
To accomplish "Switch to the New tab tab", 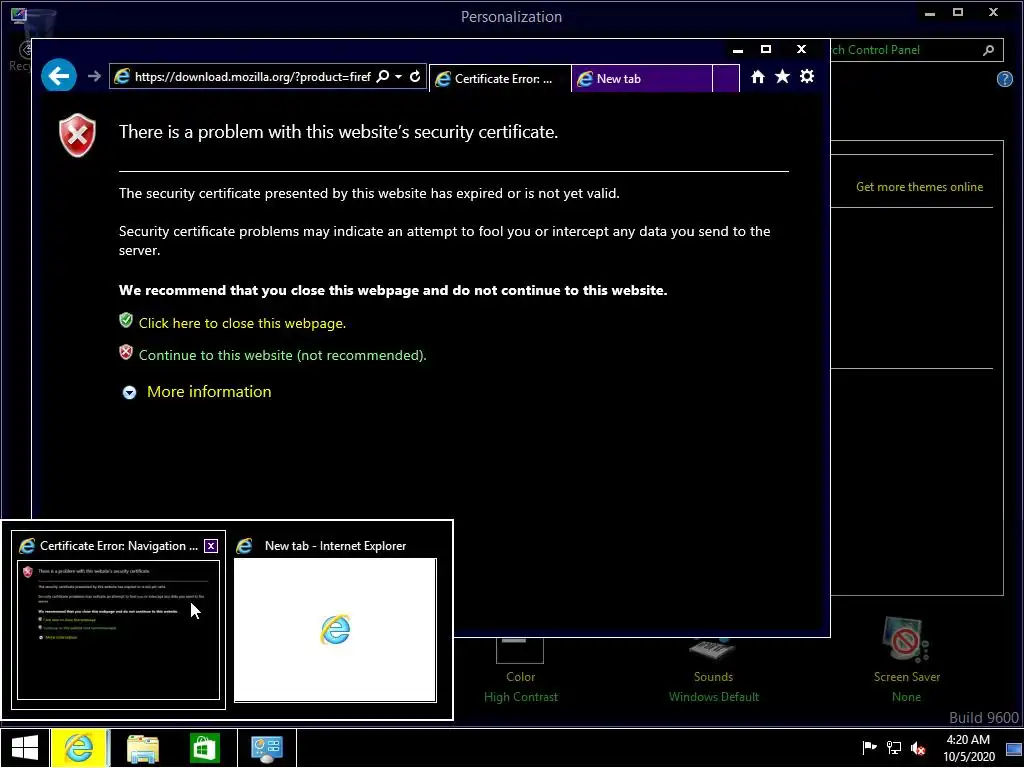I will coord(641,78).
